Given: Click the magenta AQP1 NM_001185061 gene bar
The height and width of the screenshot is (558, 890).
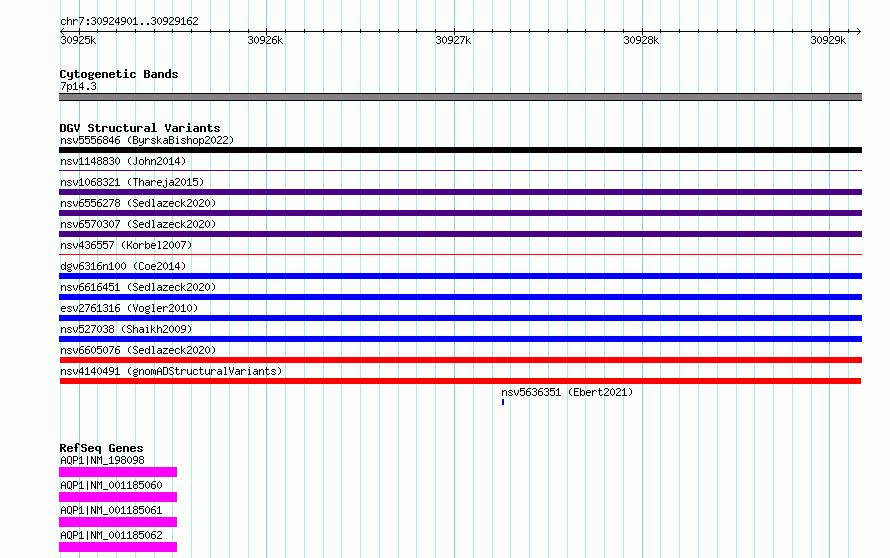Looking at the screenshot, I should [118, 522].
